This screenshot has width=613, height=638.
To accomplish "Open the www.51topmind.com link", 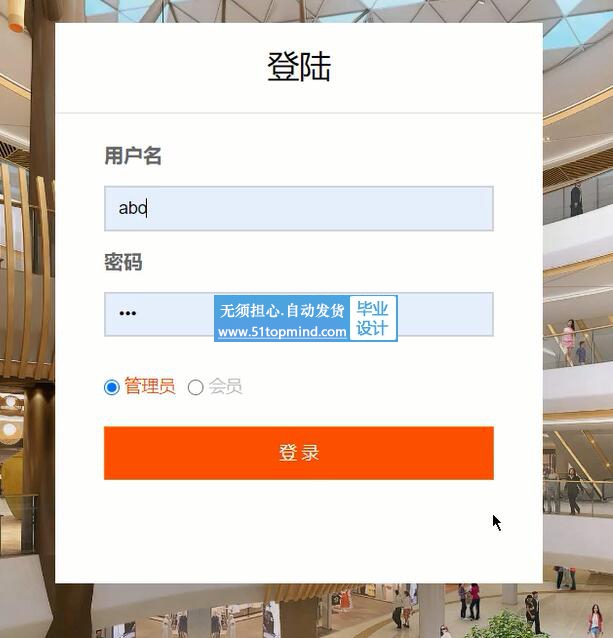I will 282,332.
